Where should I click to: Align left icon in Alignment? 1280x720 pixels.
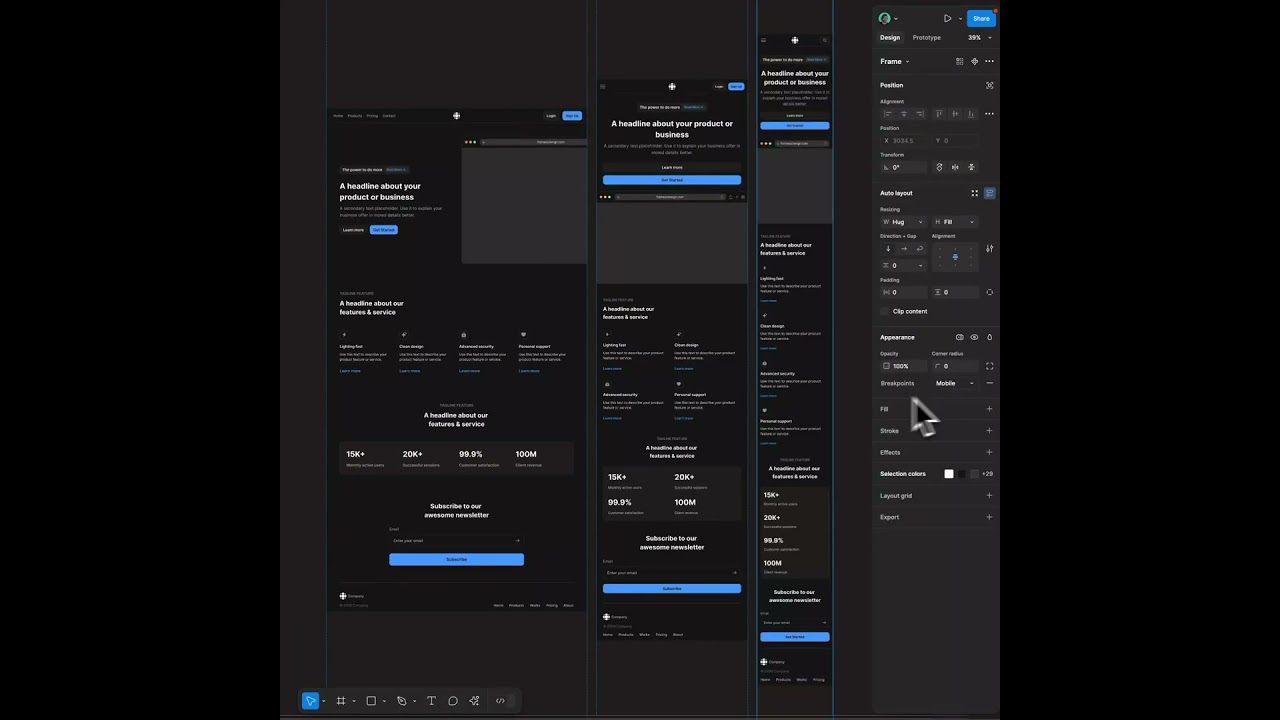(888, 114)
